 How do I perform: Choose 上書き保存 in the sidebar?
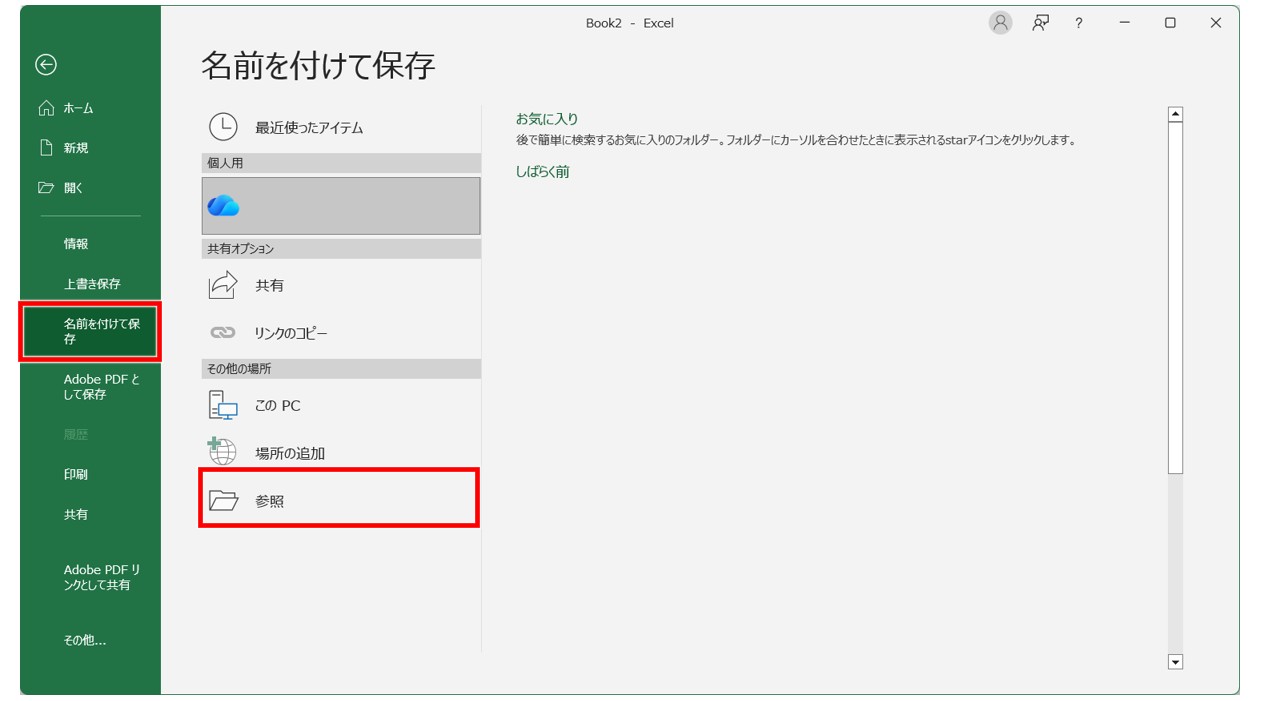pyautogui.click(x=90, y=284)
